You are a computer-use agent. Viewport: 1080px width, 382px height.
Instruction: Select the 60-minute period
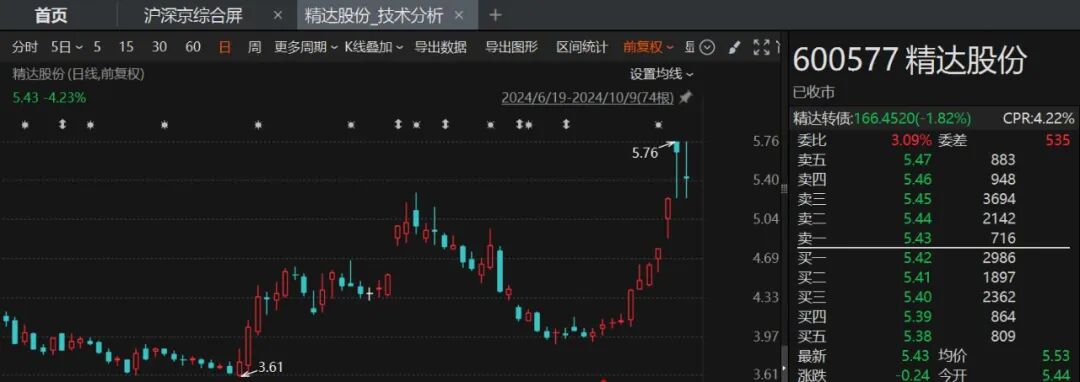(x=194, y=47)
